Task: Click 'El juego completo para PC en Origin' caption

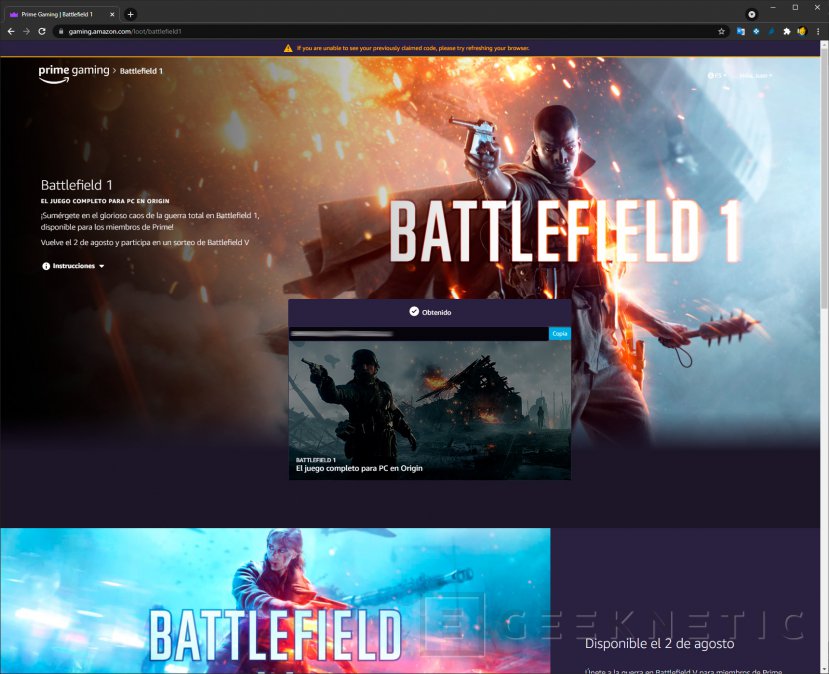Action: (x=359, y=468)
